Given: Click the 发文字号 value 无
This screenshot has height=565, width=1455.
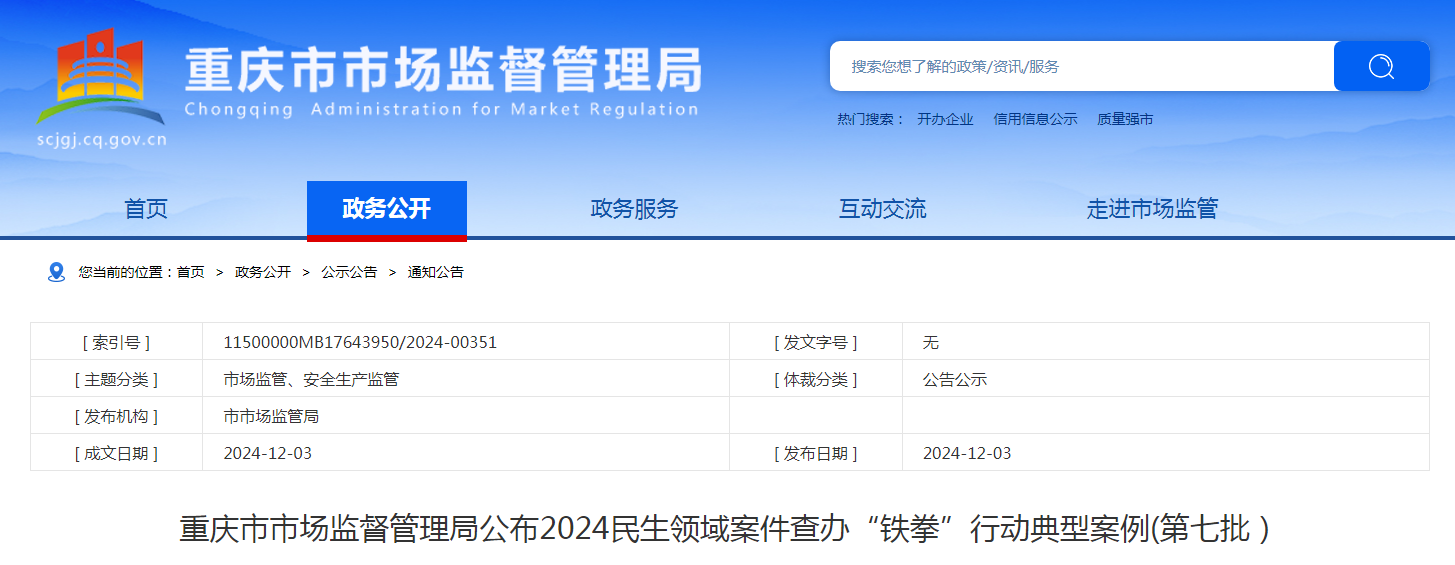Looking at the screenshot, I should [x=931, y=342].
